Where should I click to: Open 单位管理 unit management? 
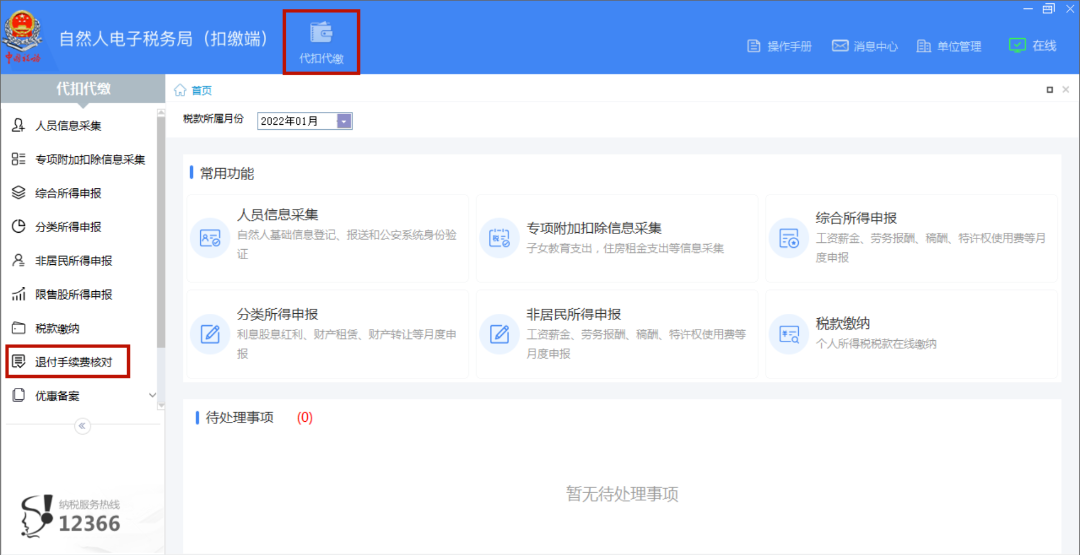[949, 46]
